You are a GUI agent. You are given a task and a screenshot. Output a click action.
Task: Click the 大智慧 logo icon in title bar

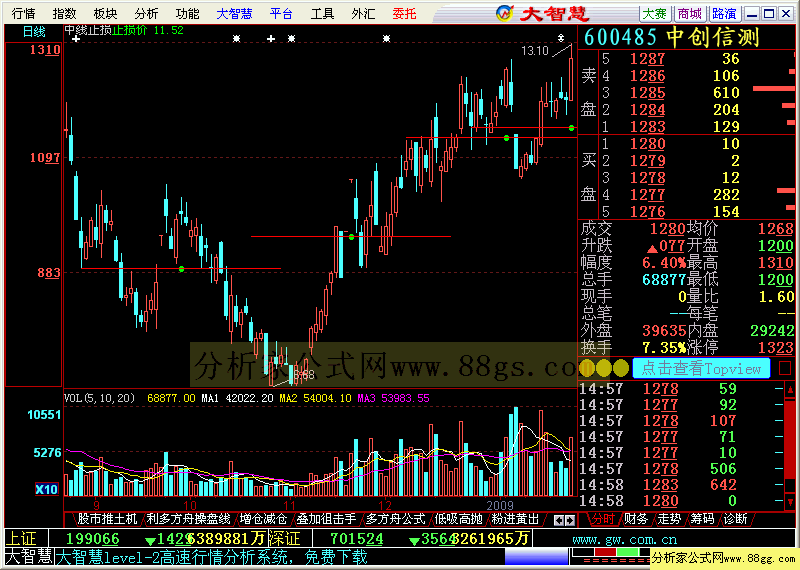505,13
